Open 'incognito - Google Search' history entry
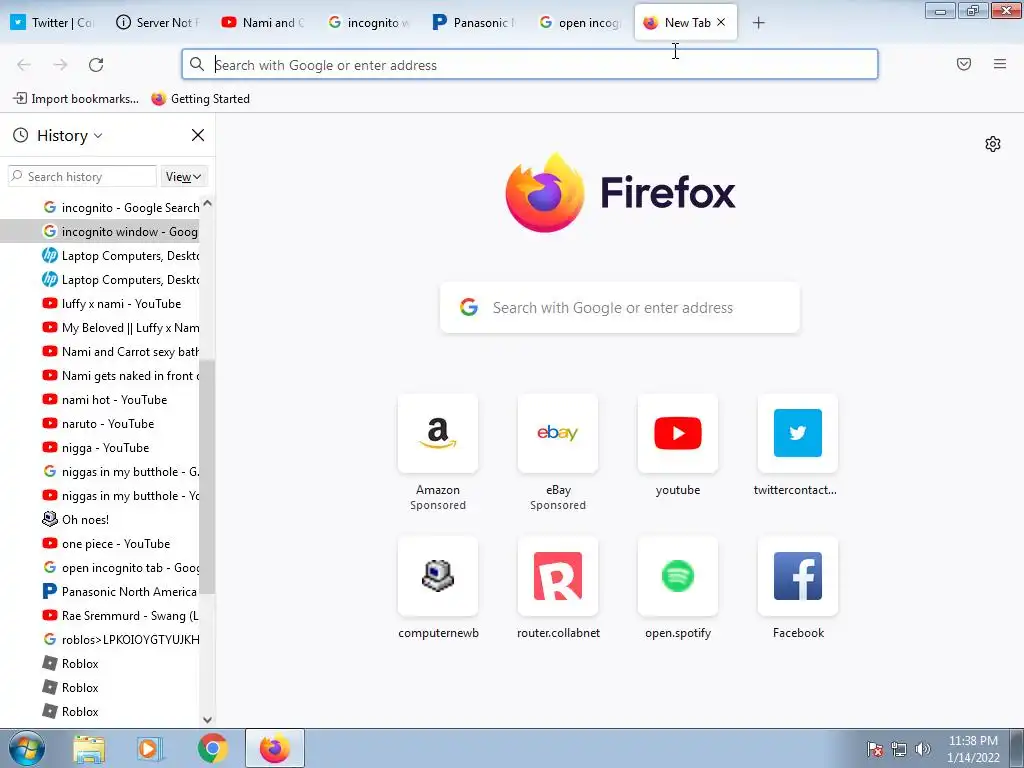The image size is (1024, 768). coord(121,208)
